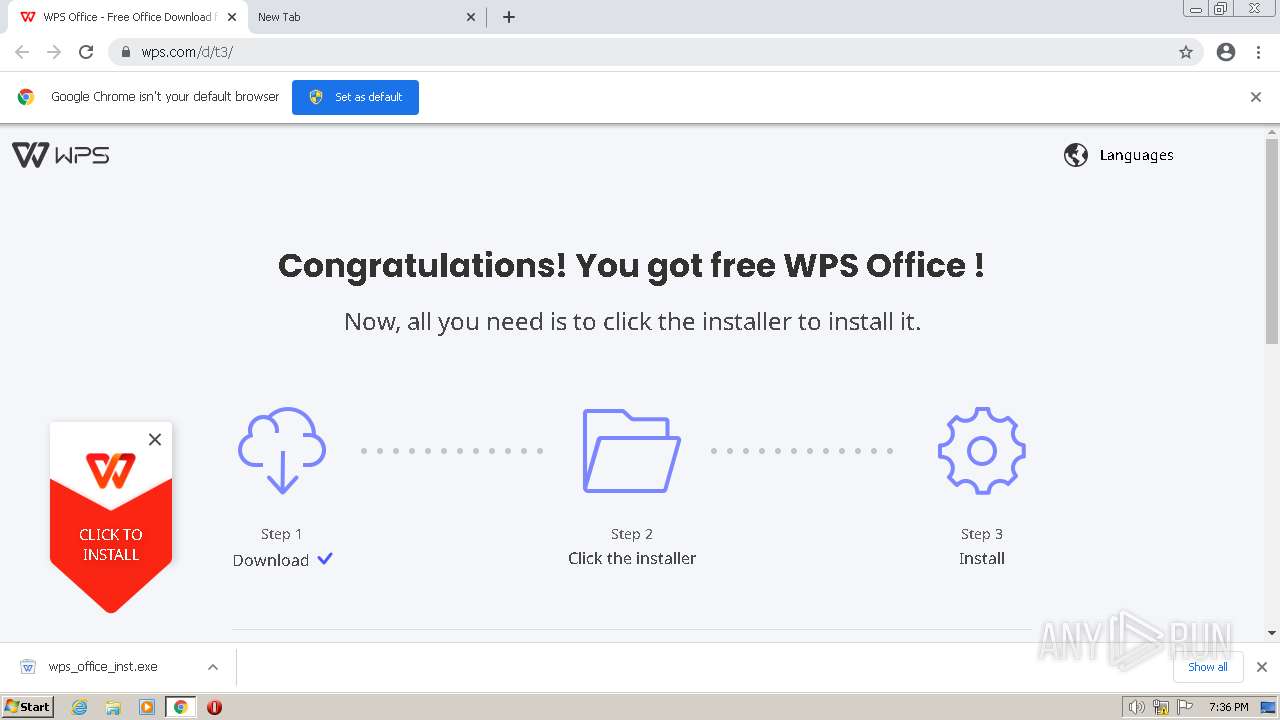
Task: Open the Windows Start menu
Action: click(x=28, y=706)
